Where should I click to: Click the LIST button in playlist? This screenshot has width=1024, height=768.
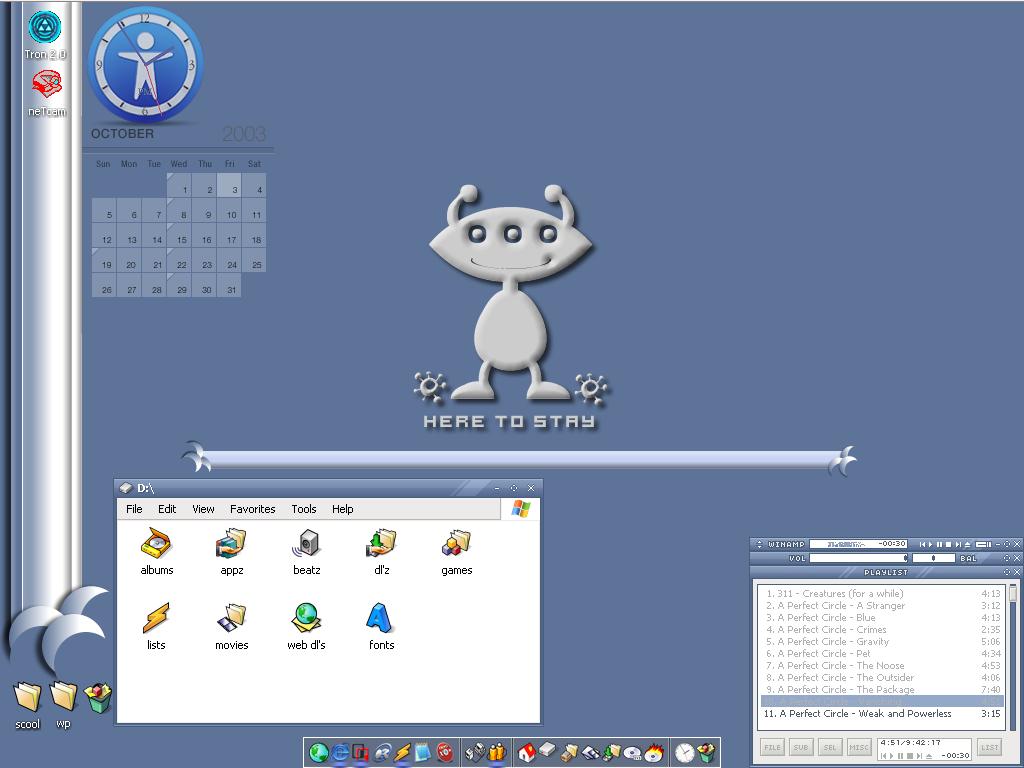[x=989, y=747]
